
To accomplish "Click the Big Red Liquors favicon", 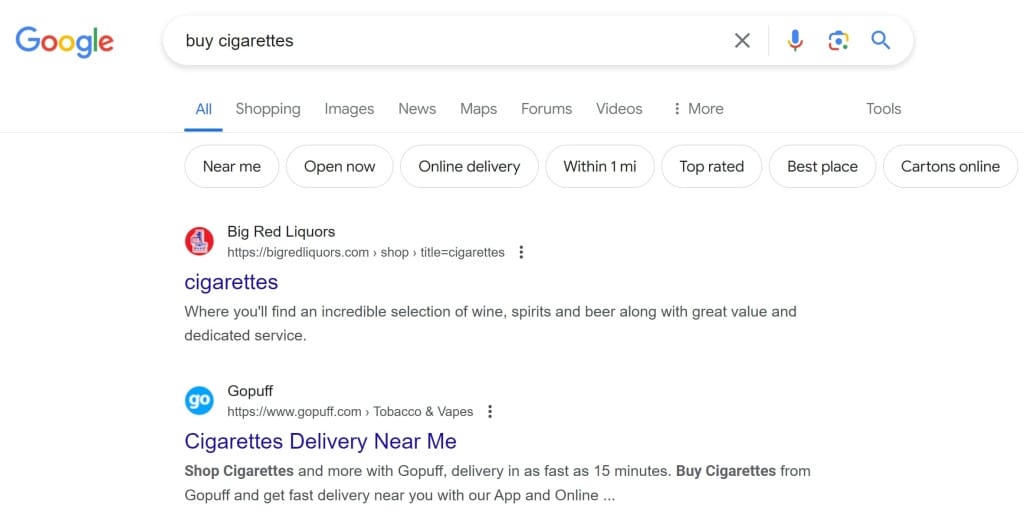I will click(199, 241).
